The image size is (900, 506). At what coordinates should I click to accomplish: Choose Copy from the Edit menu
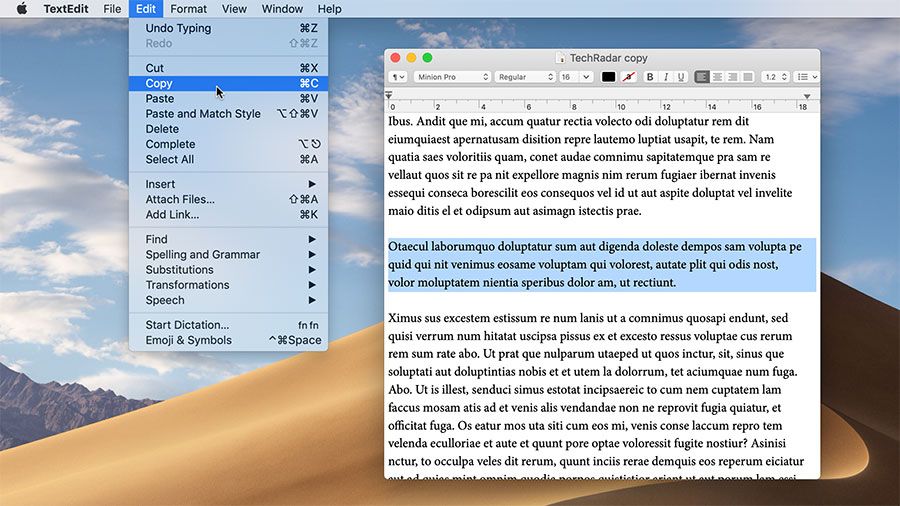tap(228, 83)
